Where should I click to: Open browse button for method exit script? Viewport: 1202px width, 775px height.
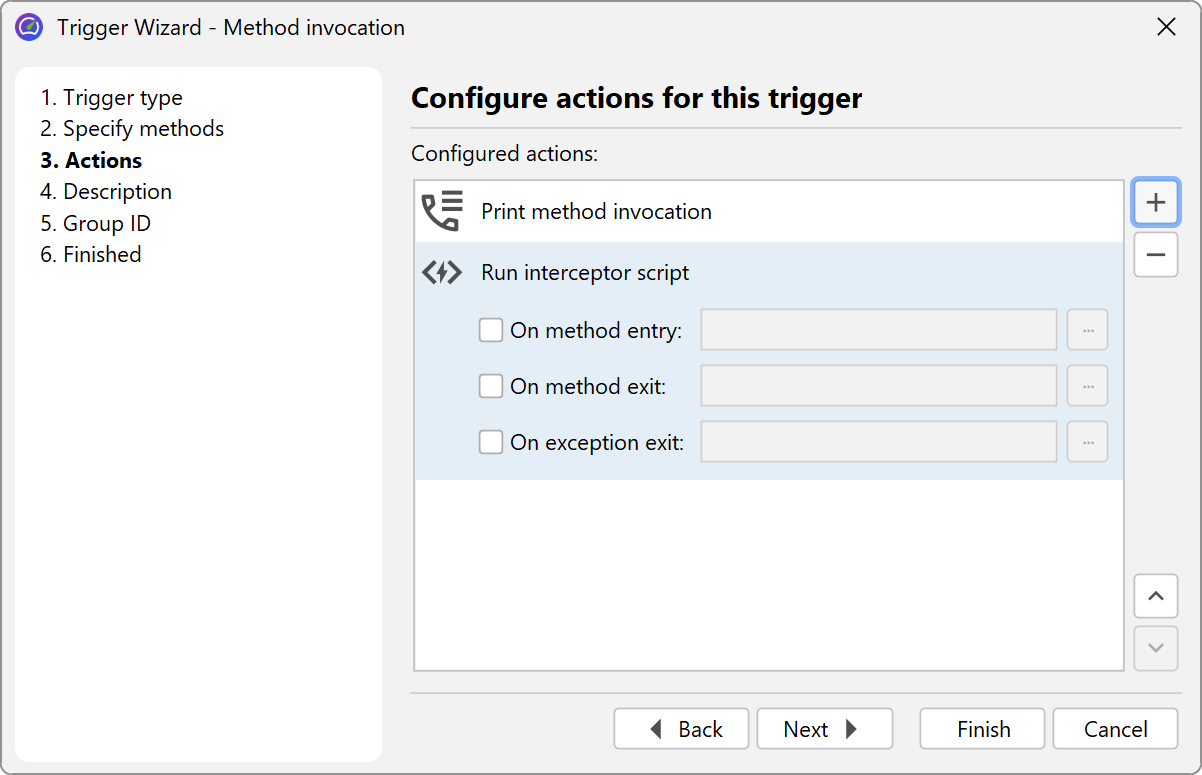[1087, 386]
